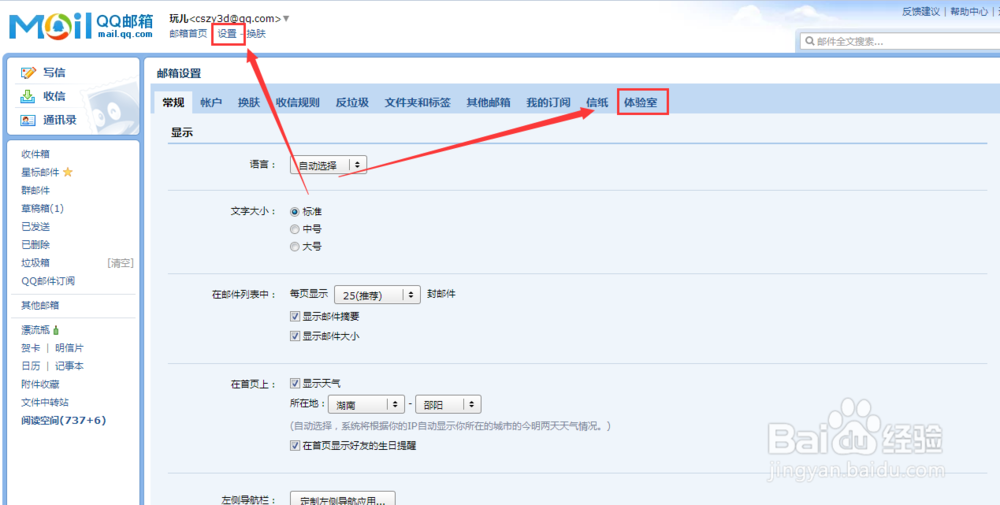Screen dimensions: 1000x505
Task: Open 文件中转站 in sidebar
Action: pos(45,402)
